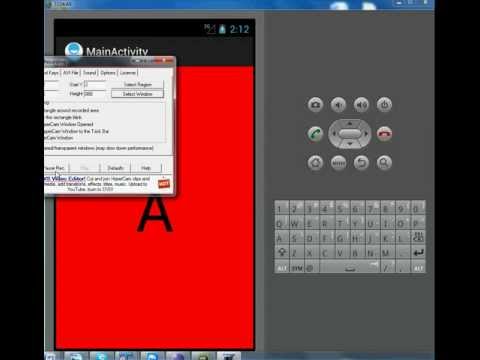This screenshot has width=480, height=360.
Task: Click the Pause Rec. button
Action: pyautogui.click(x=56, y=168)
